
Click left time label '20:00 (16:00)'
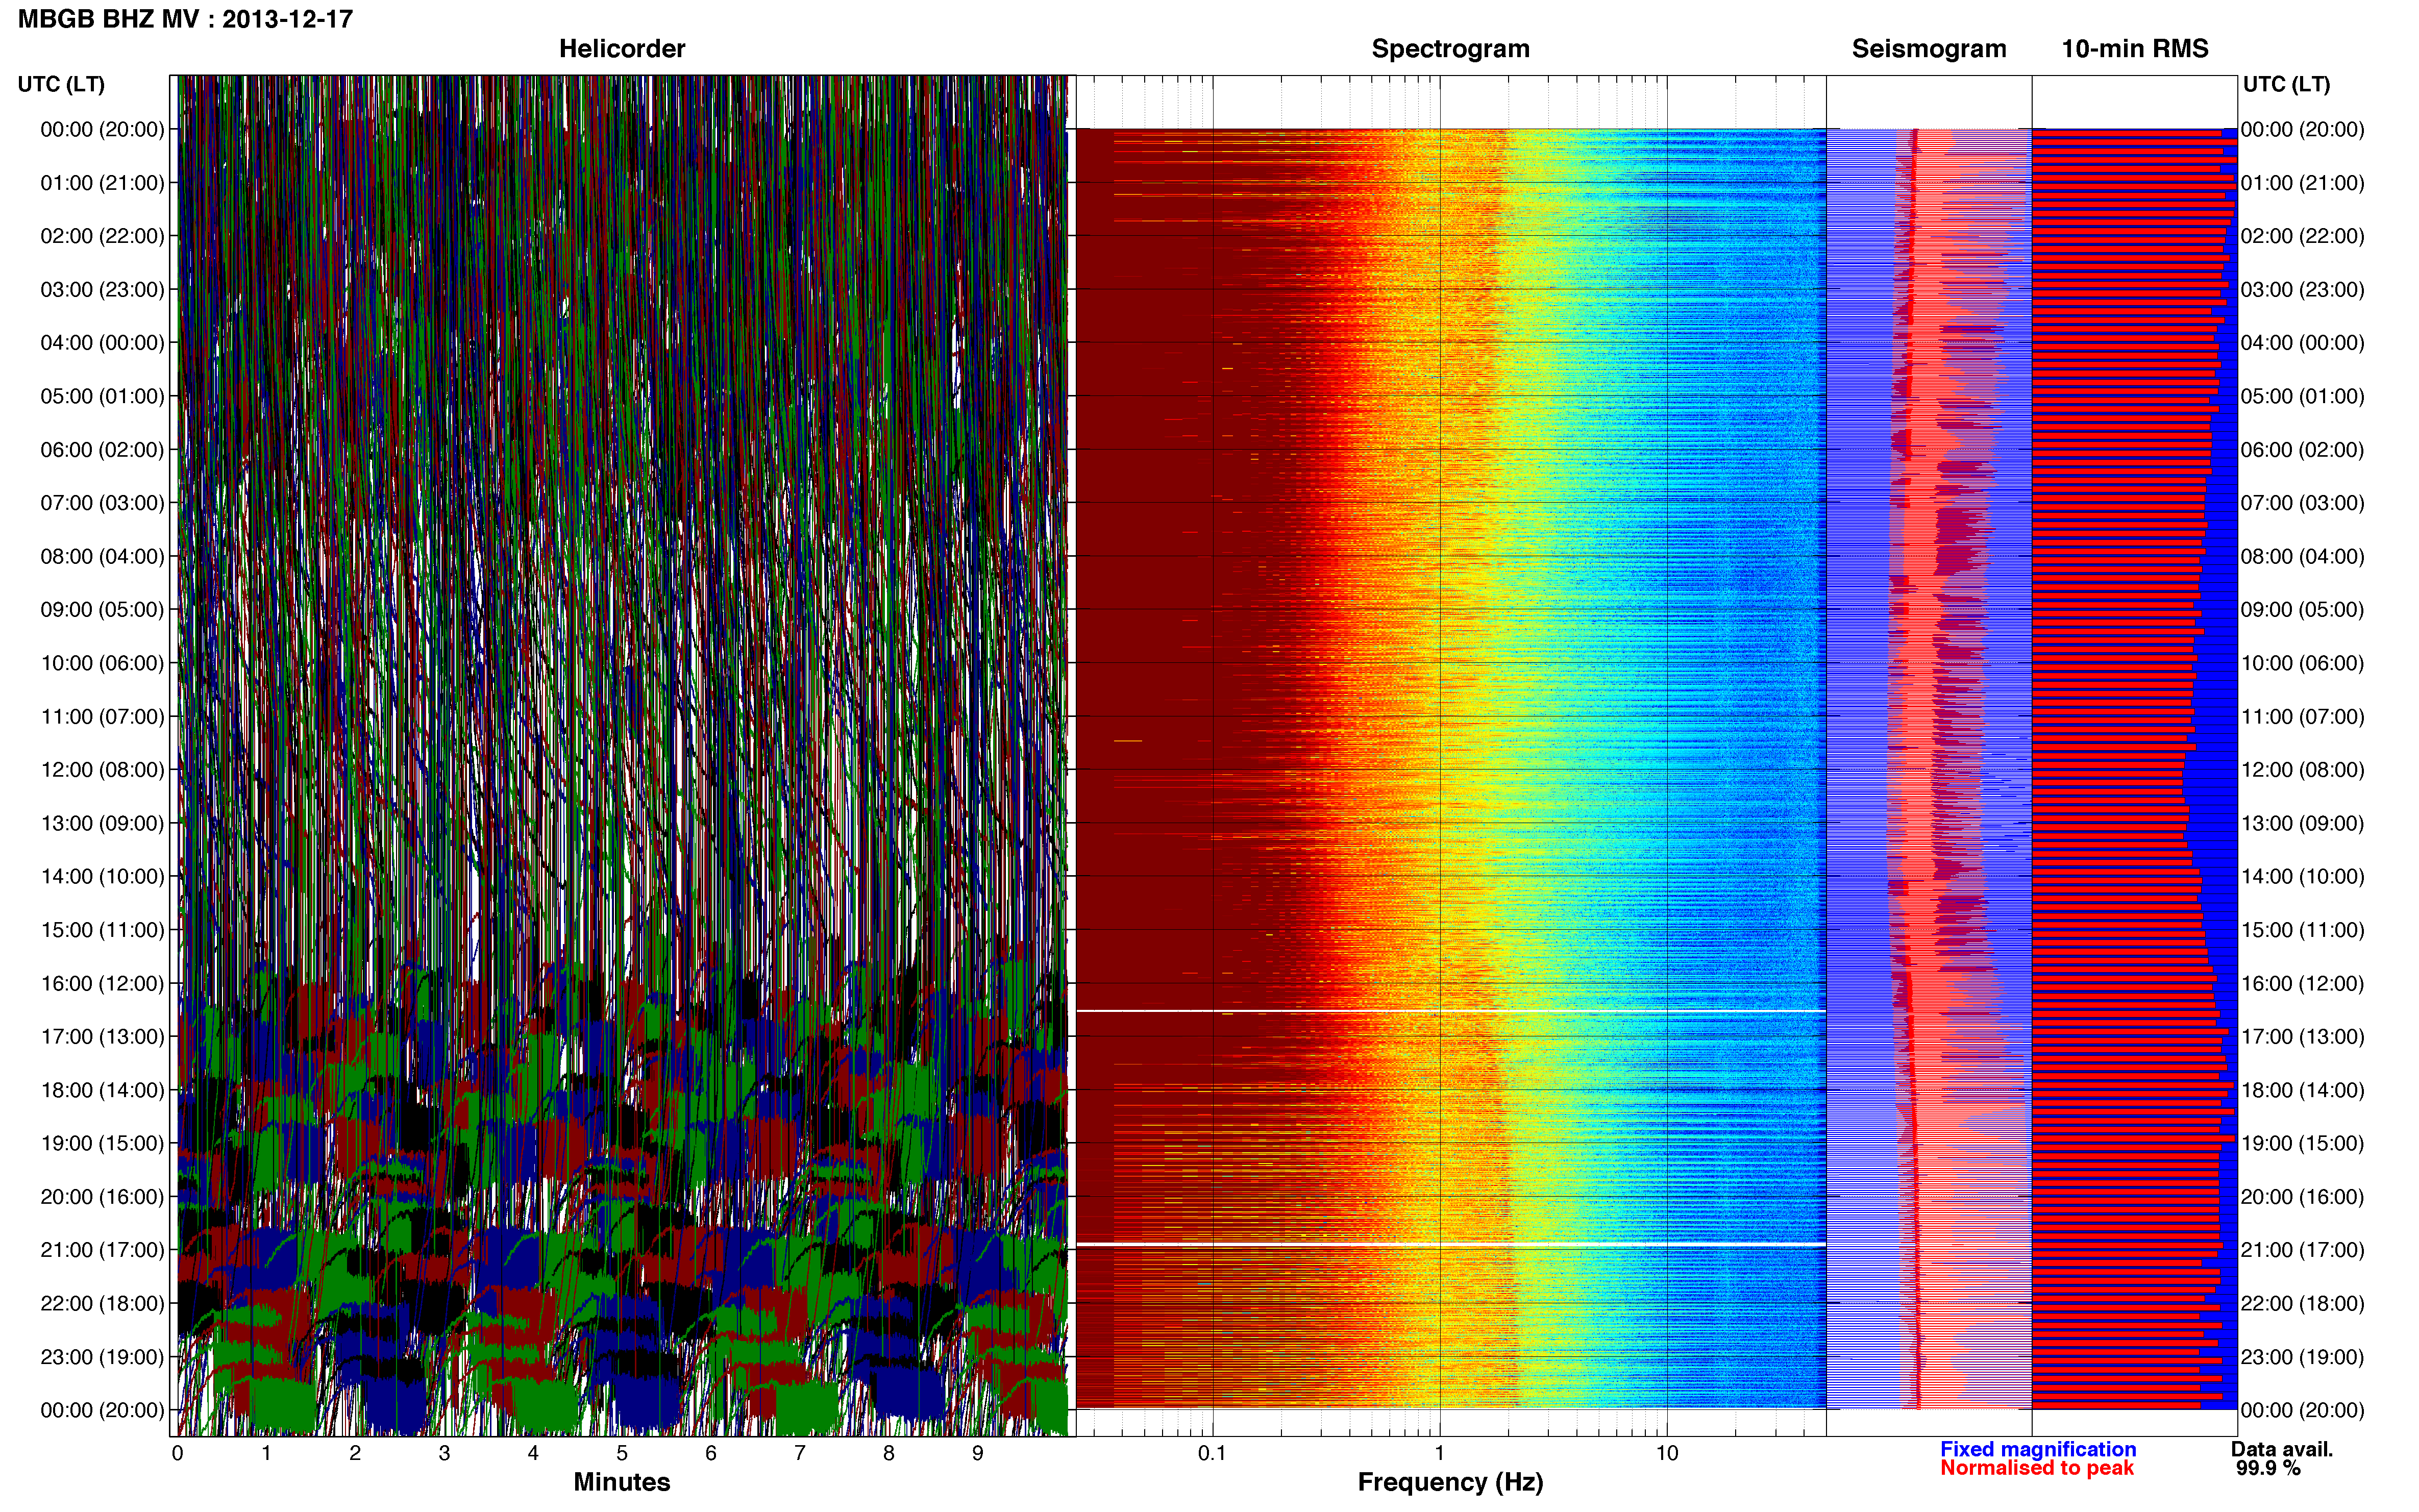click(102, 1197)
